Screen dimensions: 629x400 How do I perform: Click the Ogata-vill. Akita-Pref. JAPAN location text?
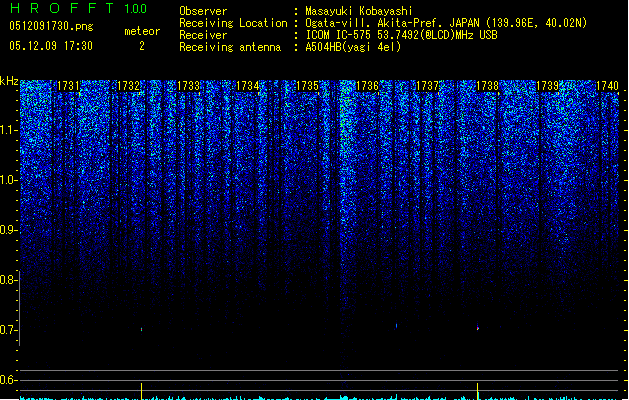[446, 23]
